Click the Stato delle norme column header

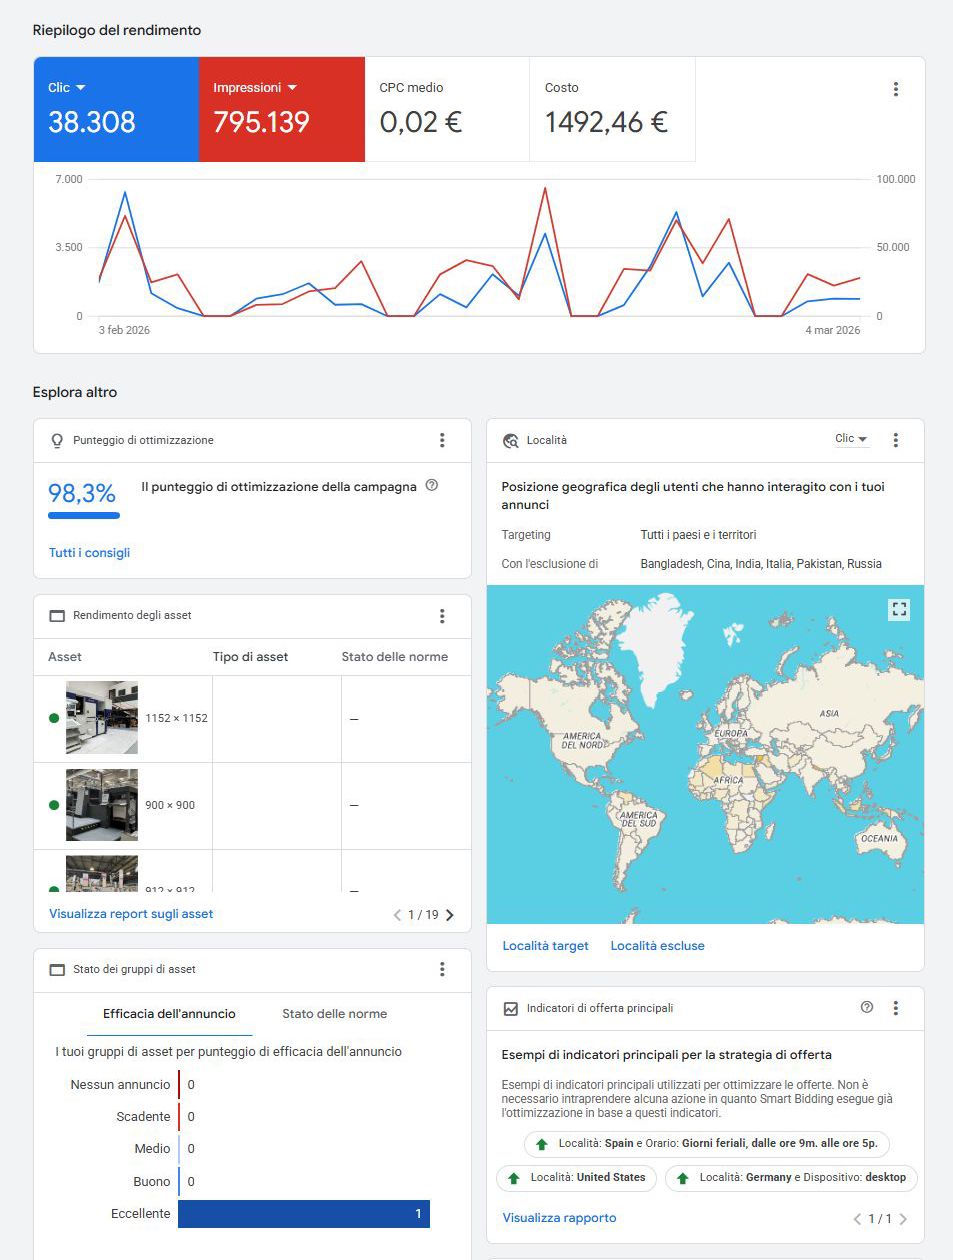tap(394, 657)
